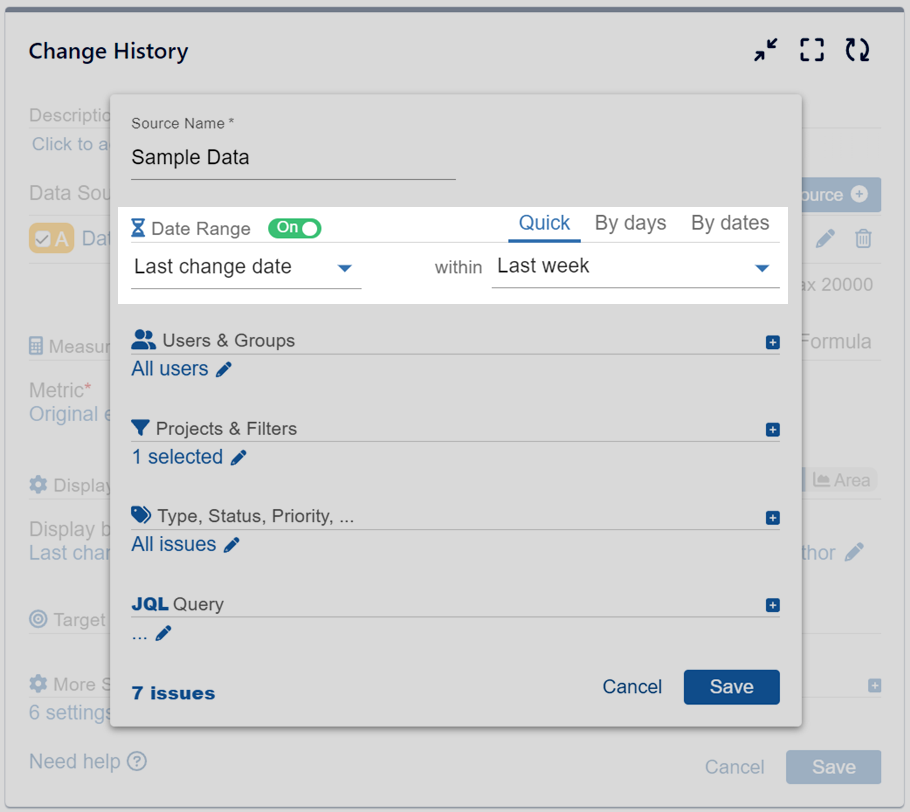This screenshot has height=812, width=910.
Task: Expand the Users & Groups section
Action: (772, 342)
